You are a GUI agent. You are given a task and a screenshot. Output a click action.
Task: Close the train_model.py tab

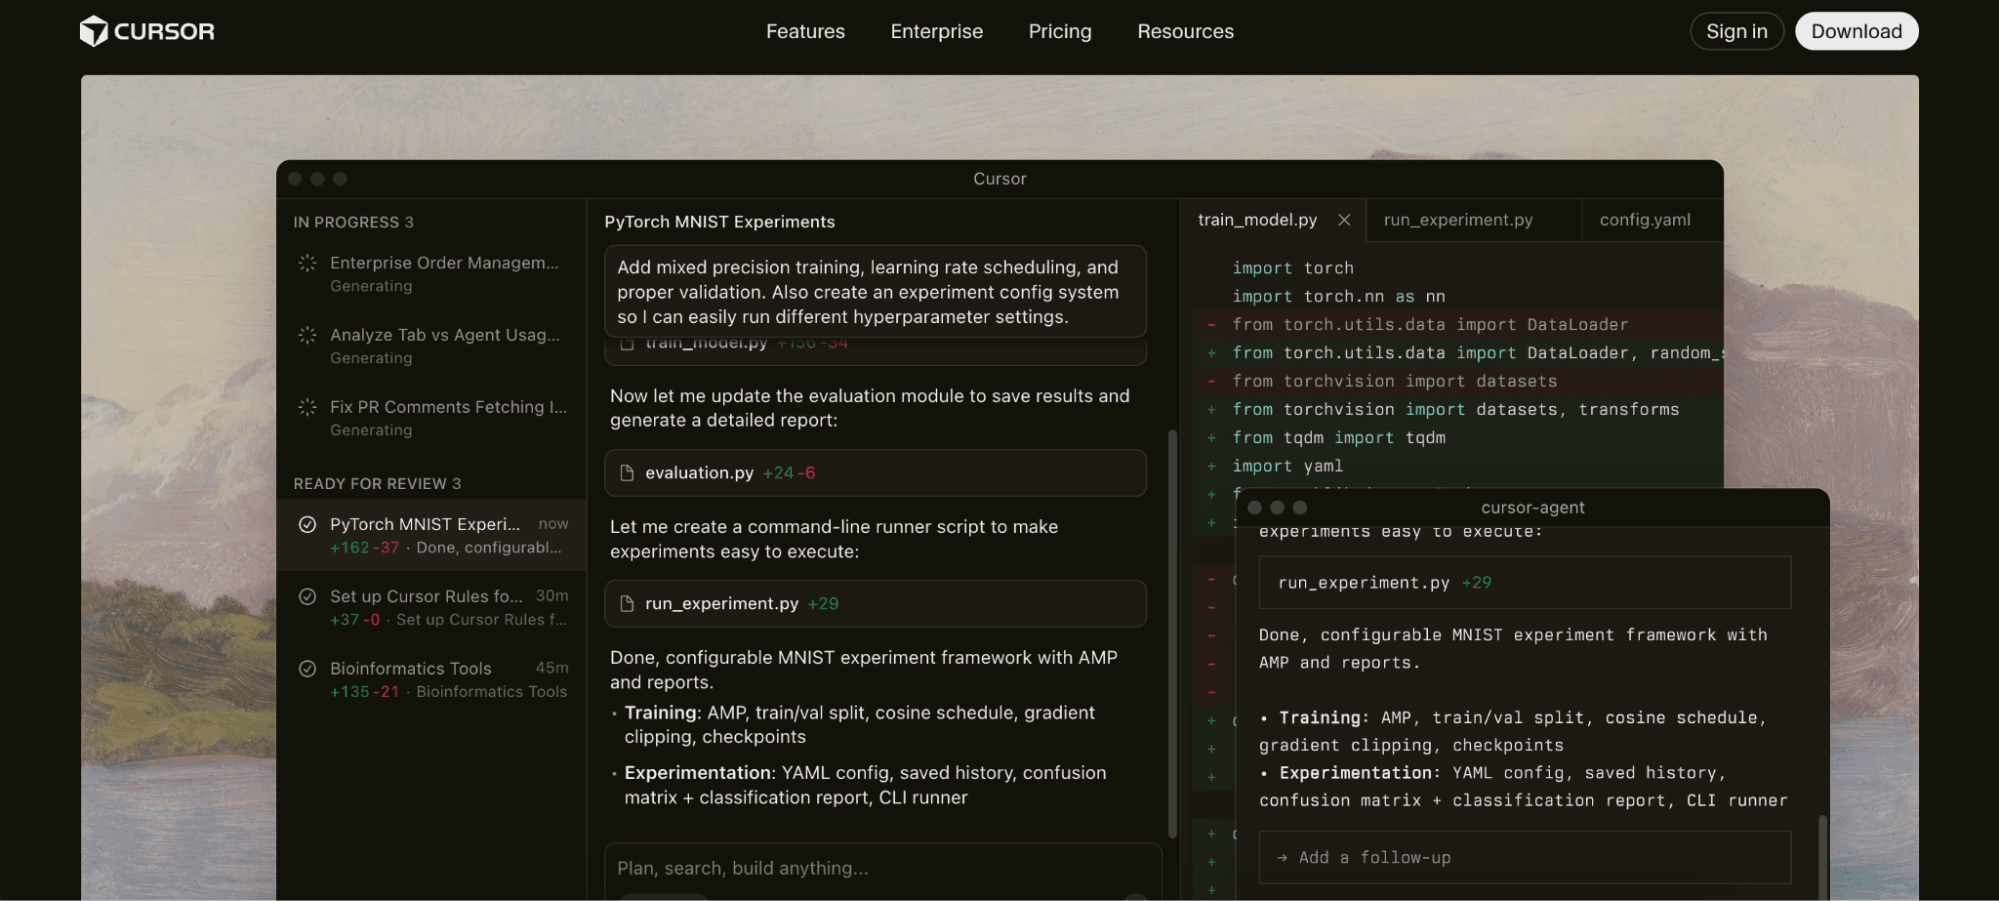point(1345,219)
